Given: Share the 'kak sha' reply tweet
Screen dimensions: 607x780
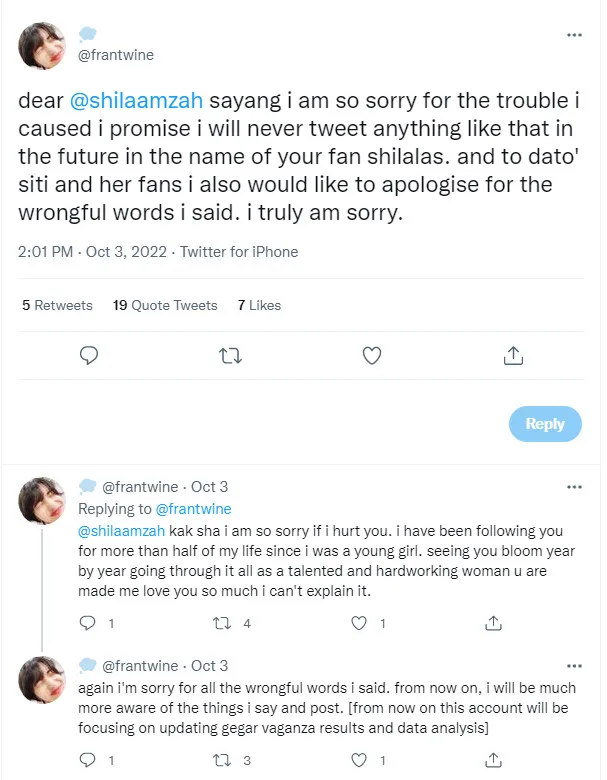Looking at the screenshot, I should (493, 623).
